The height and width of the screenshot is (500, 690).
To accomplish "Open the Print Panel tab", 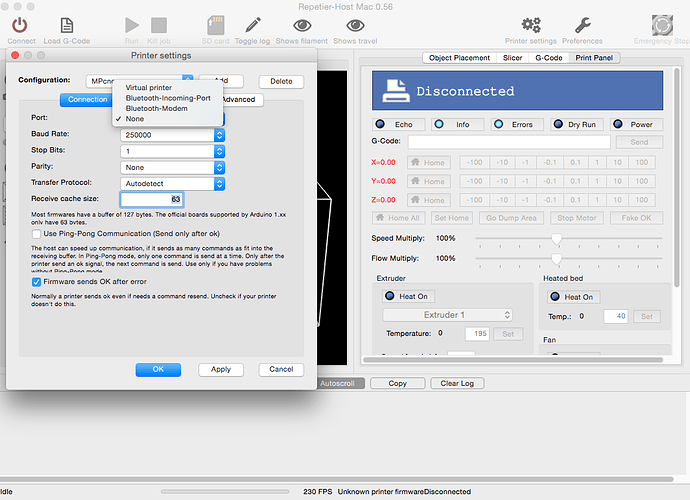I will (x=594, y=58).
